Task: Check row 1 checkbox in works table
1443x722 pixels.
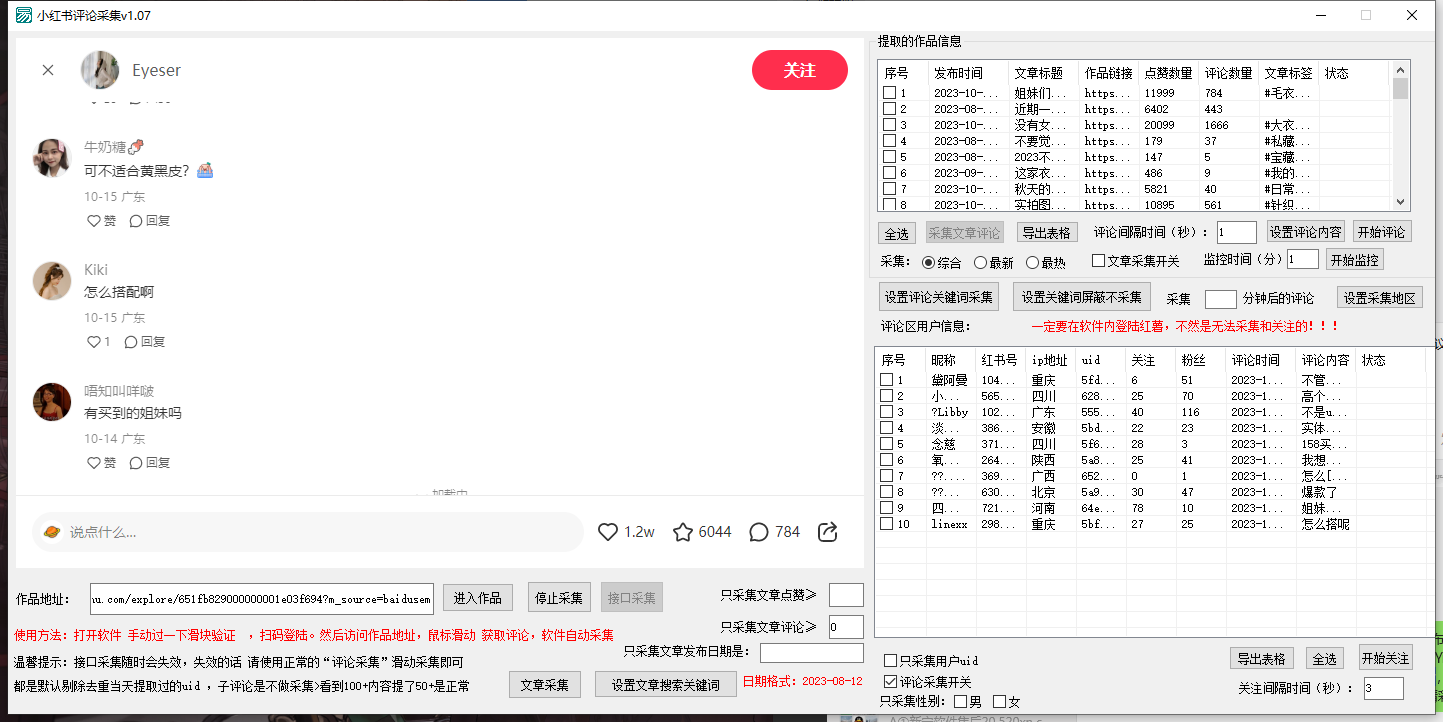Action: point(890,93)
